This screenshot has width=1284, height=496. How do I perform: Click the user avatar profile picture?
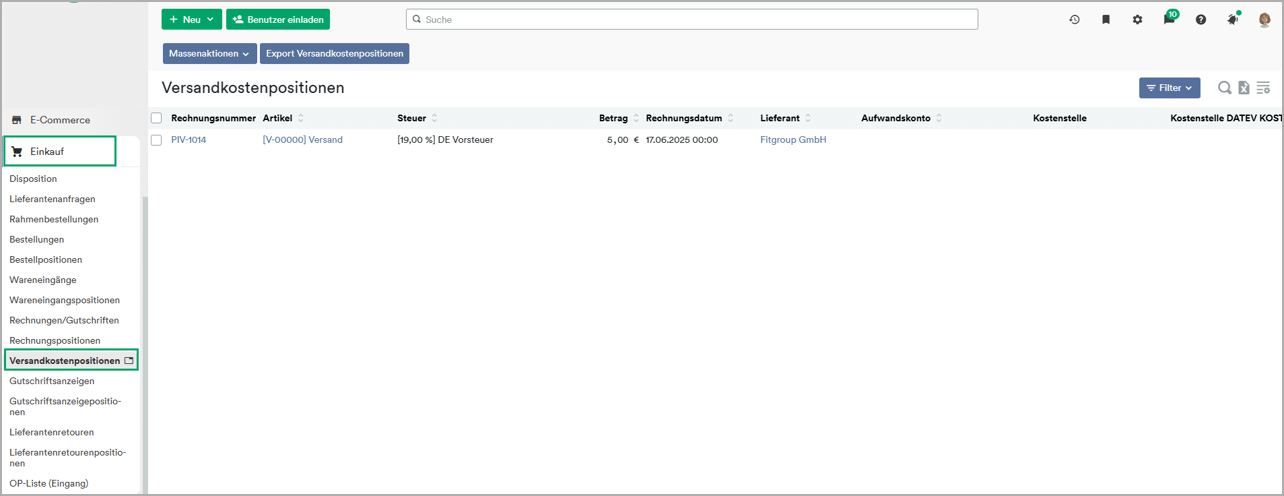point(1264,19)
